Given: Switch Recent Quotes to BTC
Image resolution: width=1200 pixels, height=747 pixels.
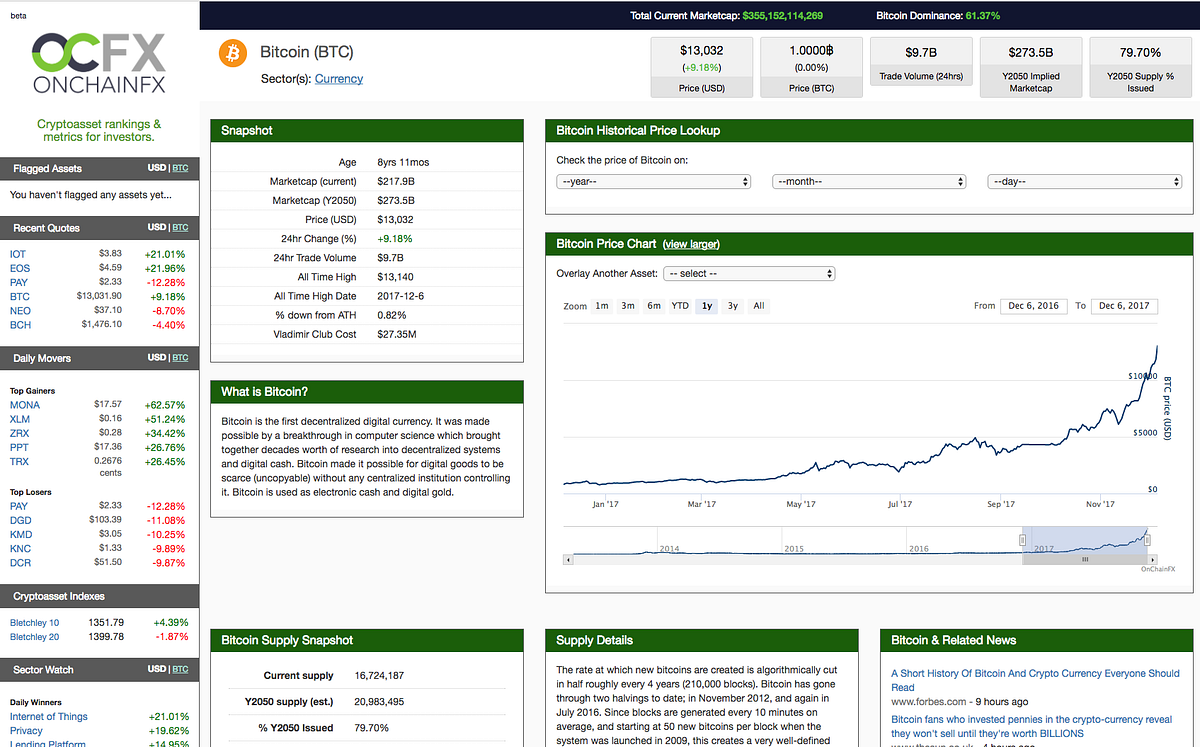Looking at the screenshot, I should point(180,227).
